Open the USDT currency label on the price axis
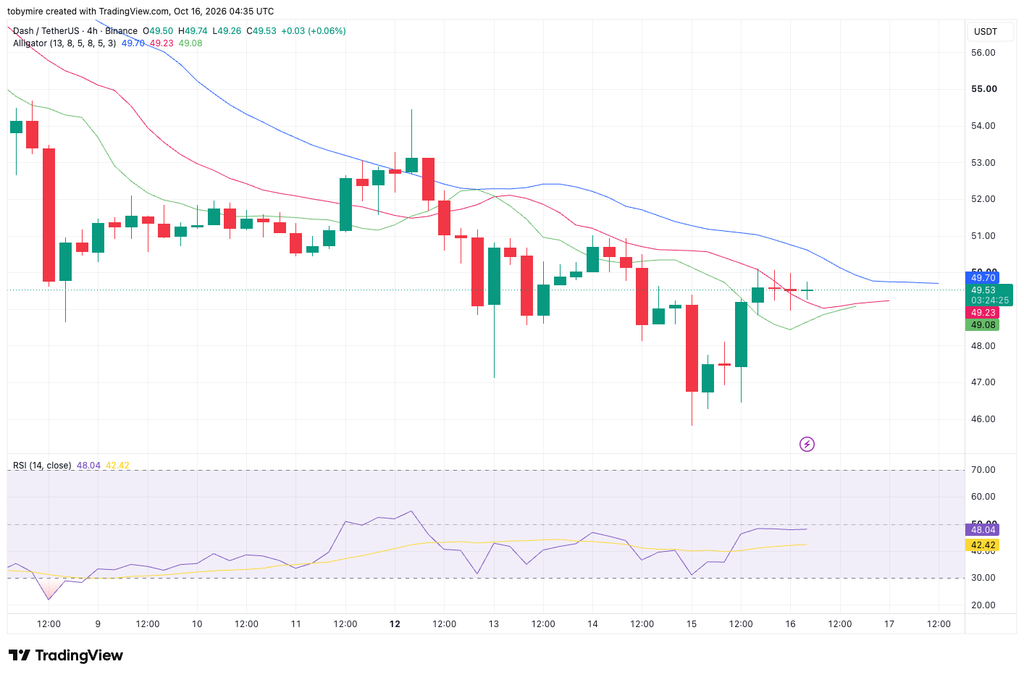 tap(985, 31)
